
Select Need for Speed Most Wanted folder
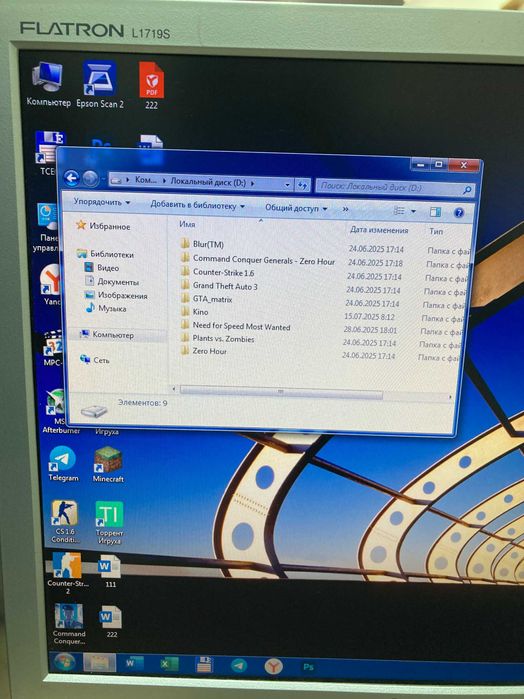click(x=235, y=326)
